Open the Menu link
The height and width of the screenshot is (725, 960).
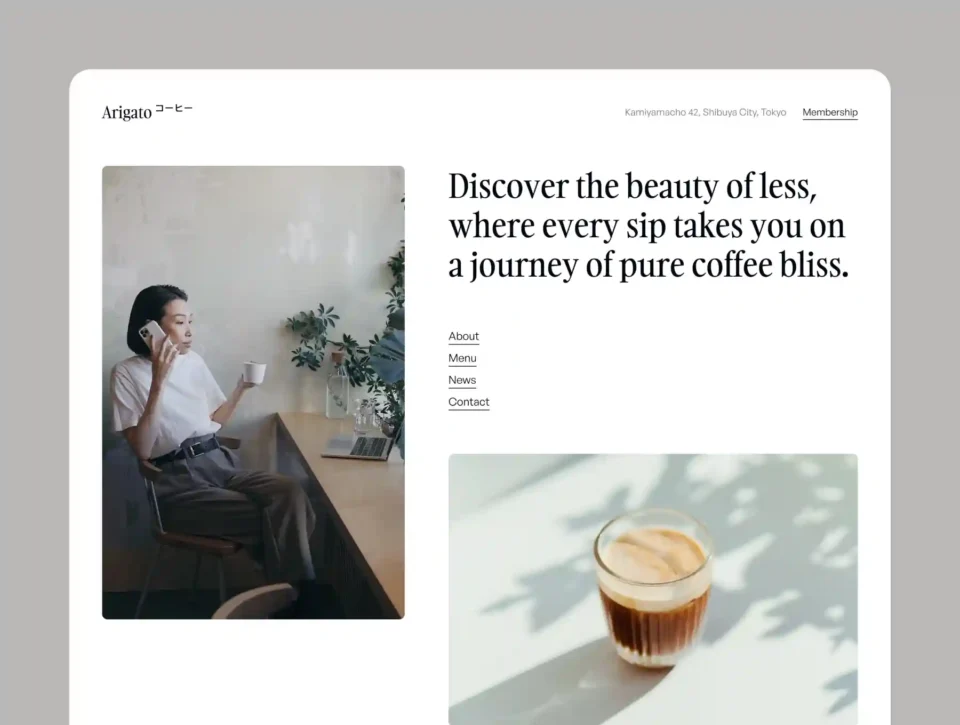pyautogui.click(x=462, y=359)
